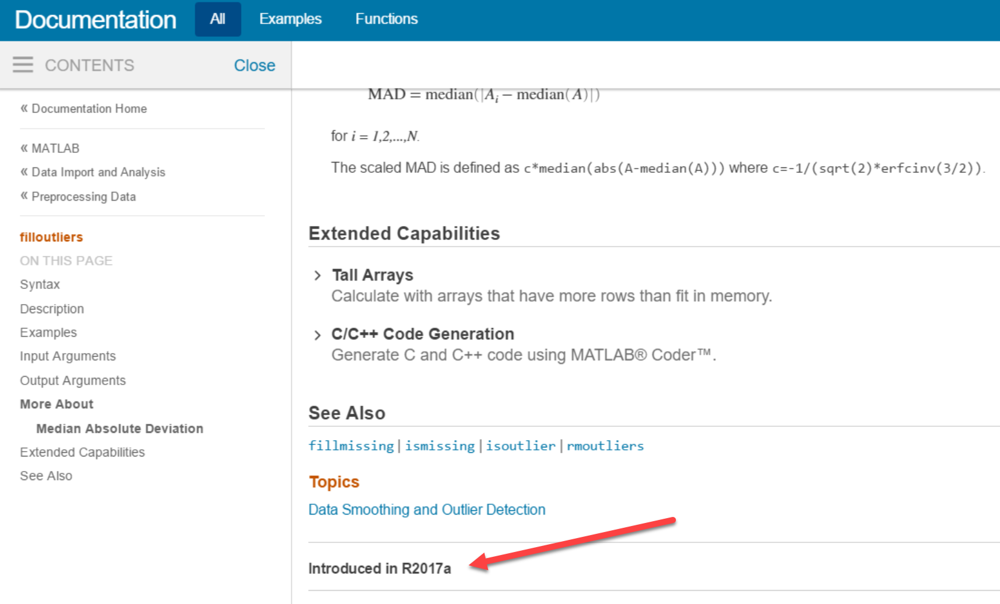Open the ismissing function link
1000x604 pixels.
(x=439, y=446)
